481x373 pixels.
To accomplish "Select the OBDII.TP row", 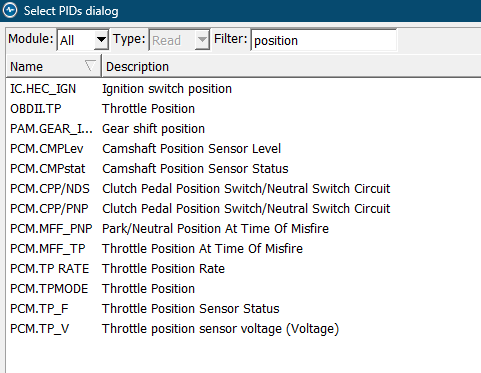I will click(x=243, y=109).
